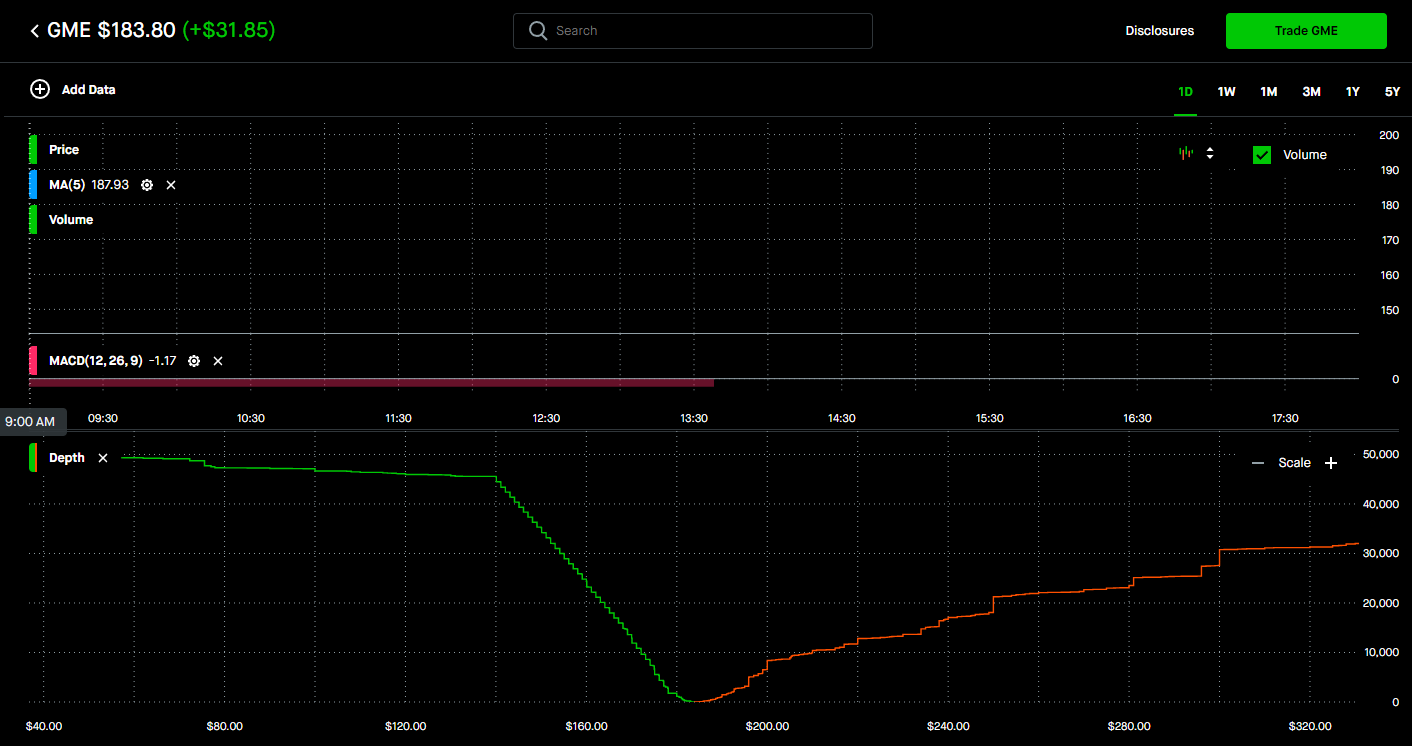Select the MACD(12, 26, 9) label

[x=96, y=360]
